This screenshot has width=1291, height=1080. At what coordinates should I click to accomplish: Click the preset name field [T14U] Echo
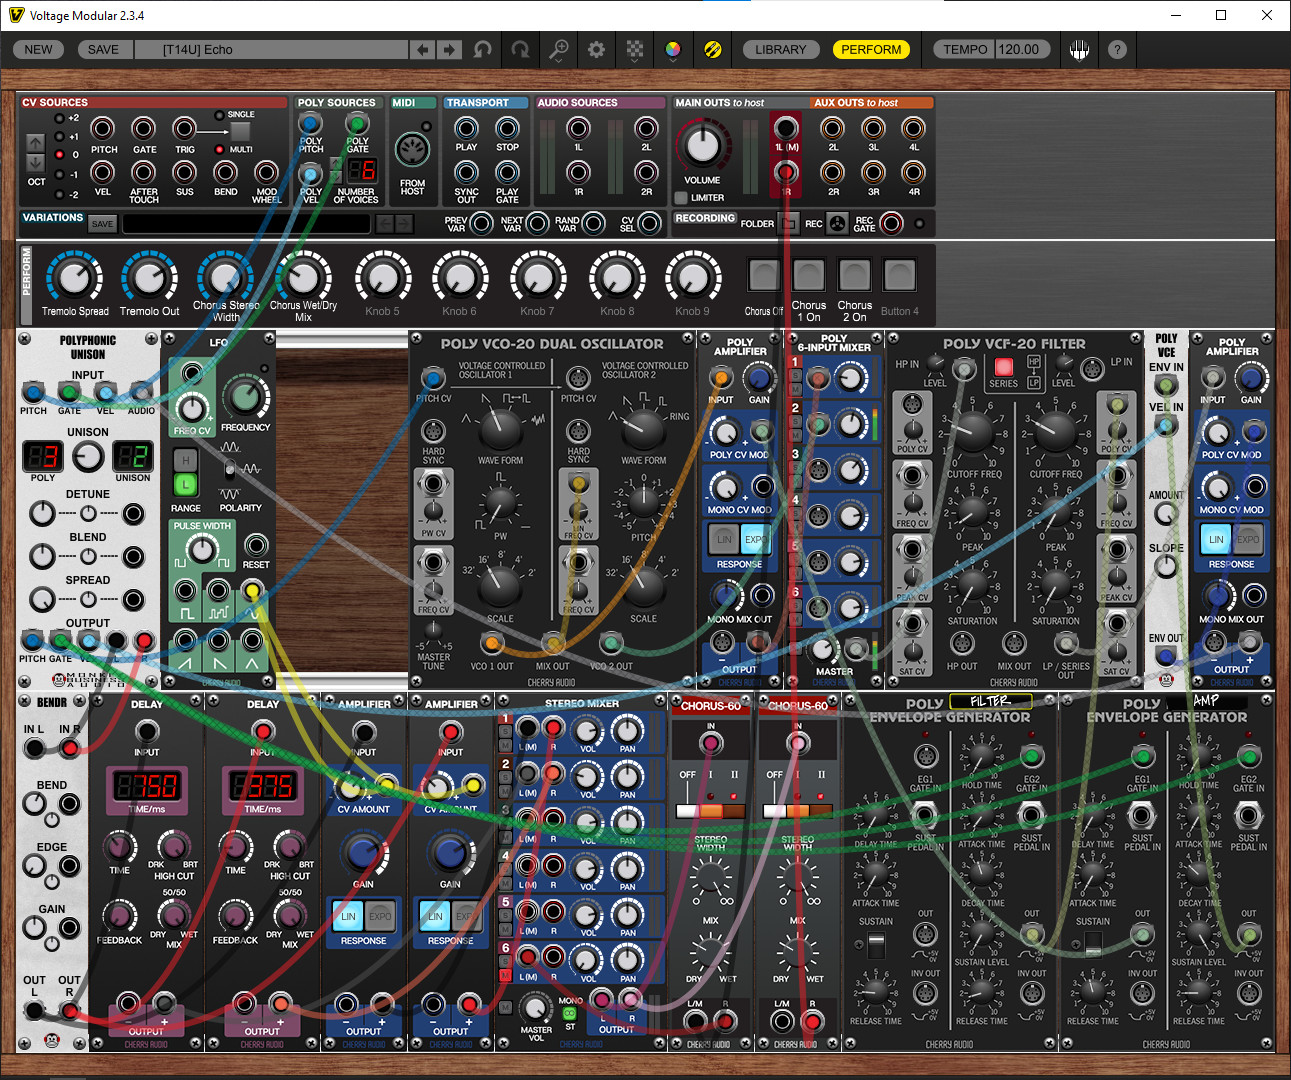tap(272, 49)
